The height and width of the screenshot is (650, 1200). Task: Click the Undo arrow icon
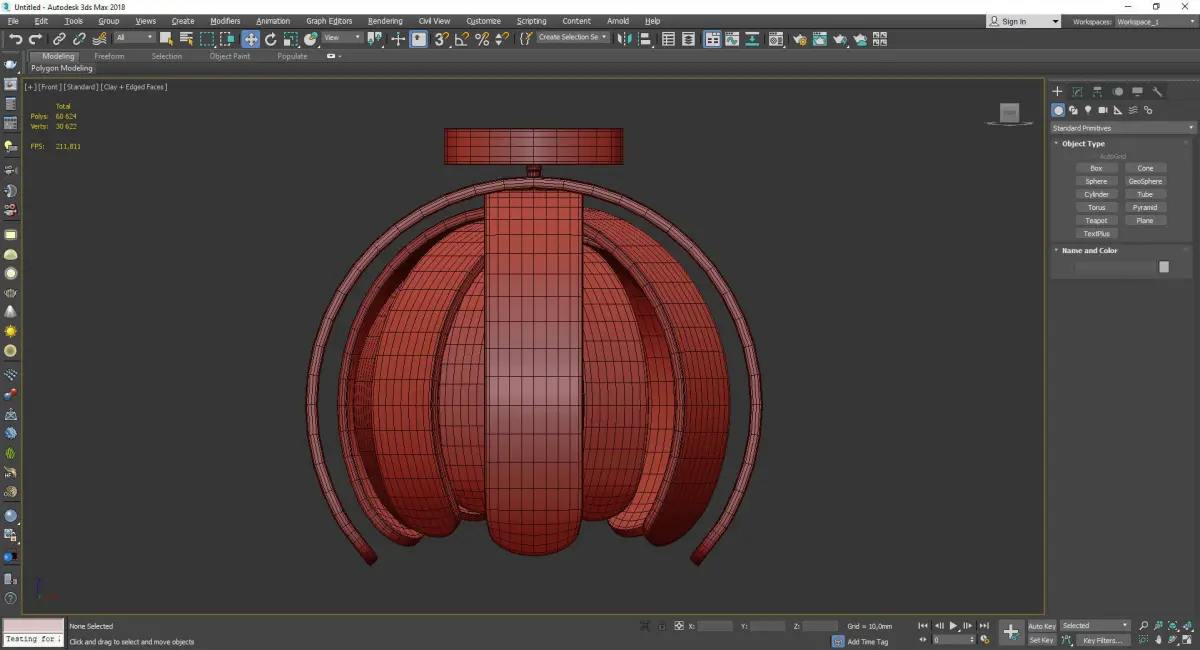pyautogui.click(x=15, y=39)
